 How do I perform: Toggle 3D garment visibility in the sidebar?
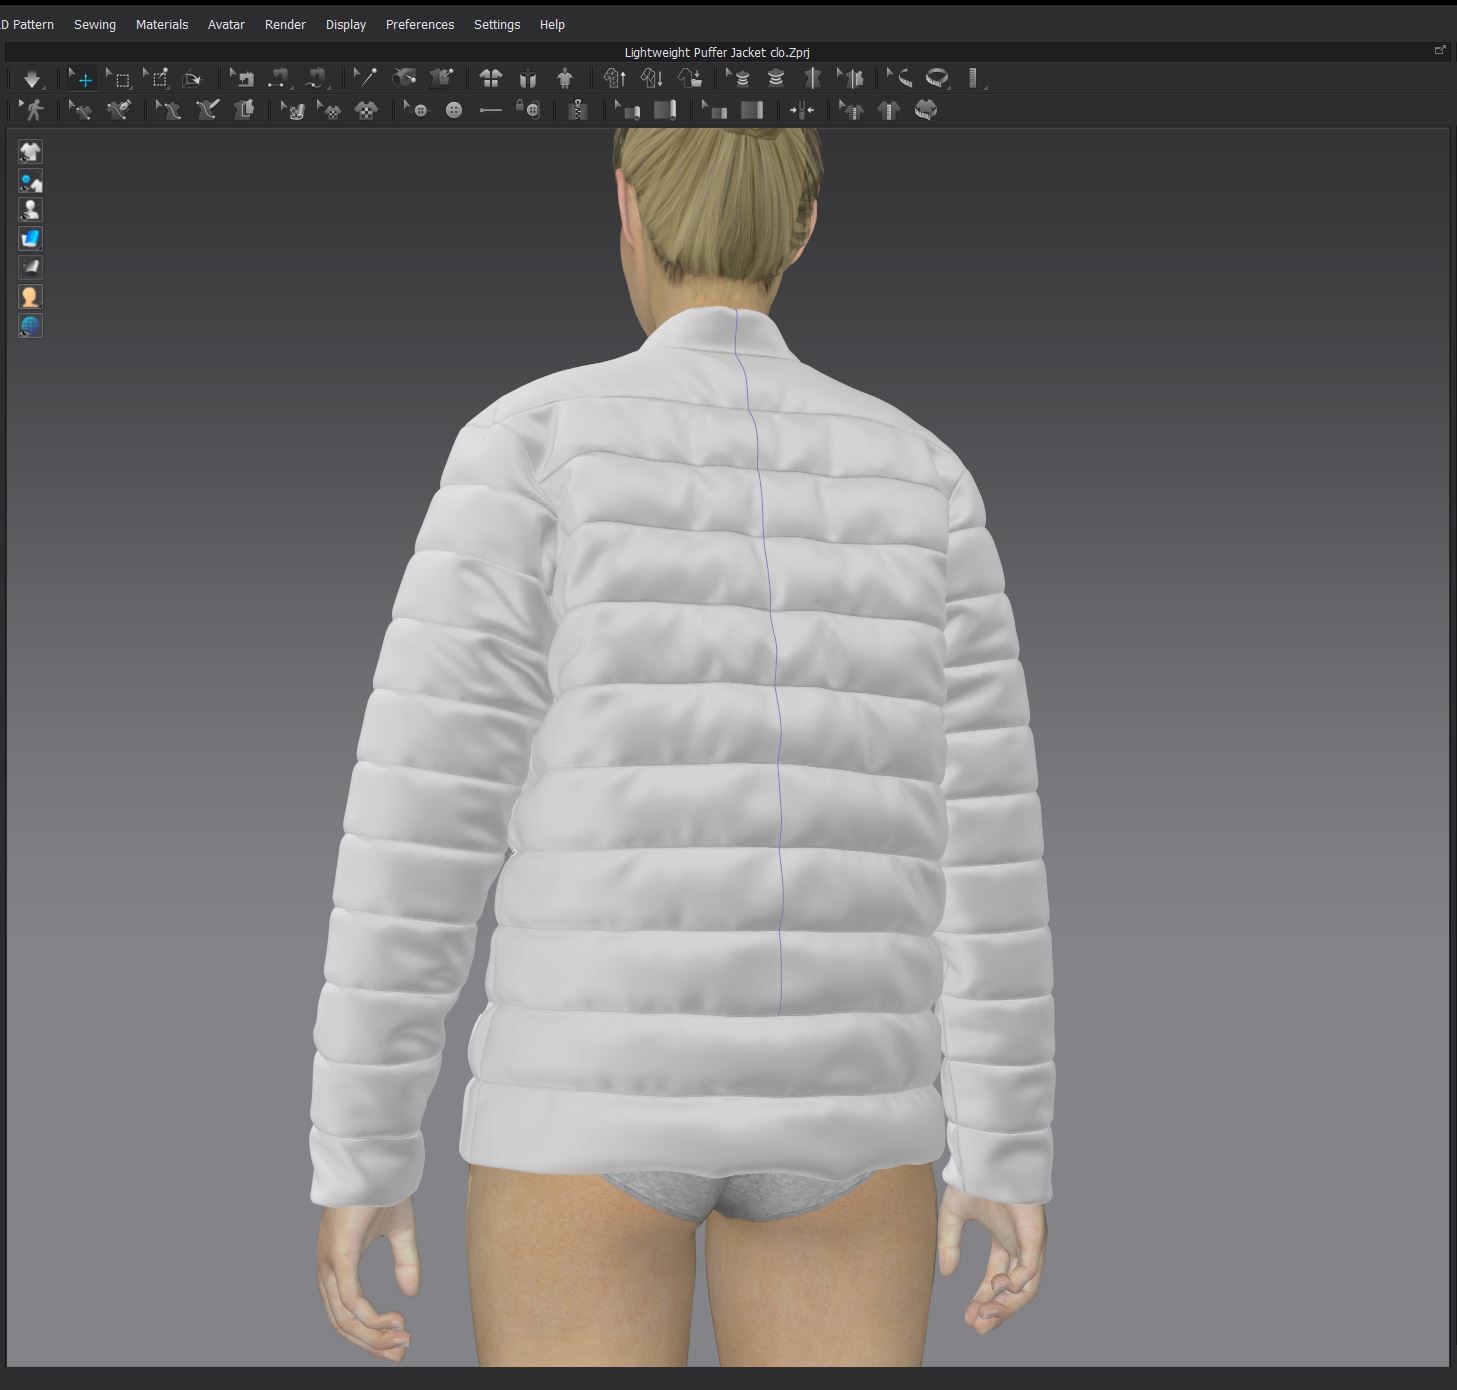tap(30, 152)
